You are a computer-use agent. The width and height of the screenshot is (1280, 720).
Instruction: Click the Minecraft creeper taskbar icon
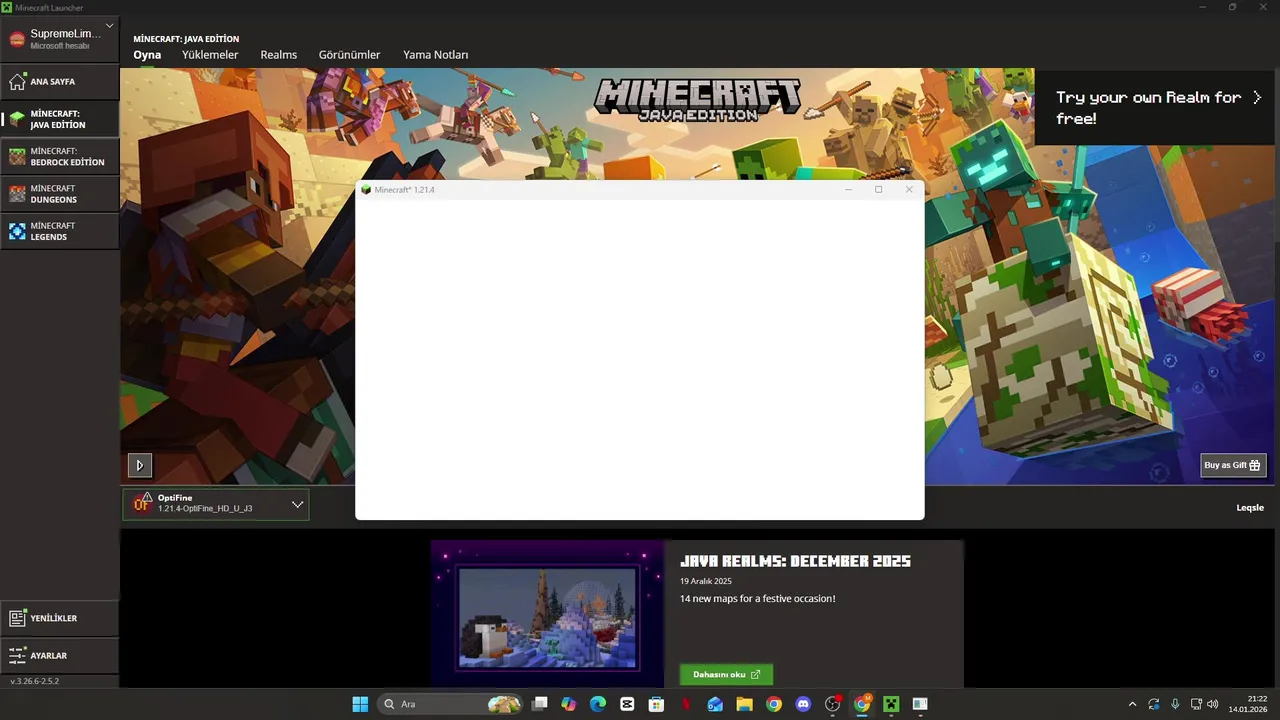coord(891,704)
